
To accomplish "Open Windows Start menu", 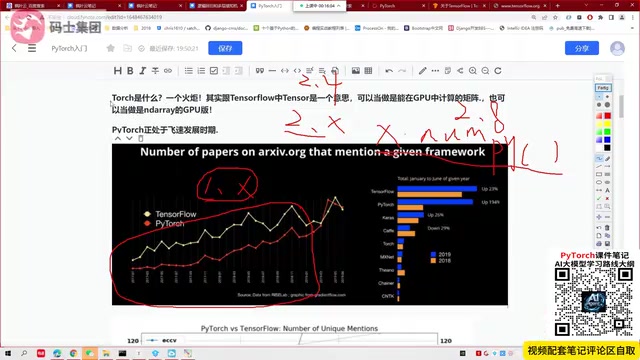I will (7, 353).
